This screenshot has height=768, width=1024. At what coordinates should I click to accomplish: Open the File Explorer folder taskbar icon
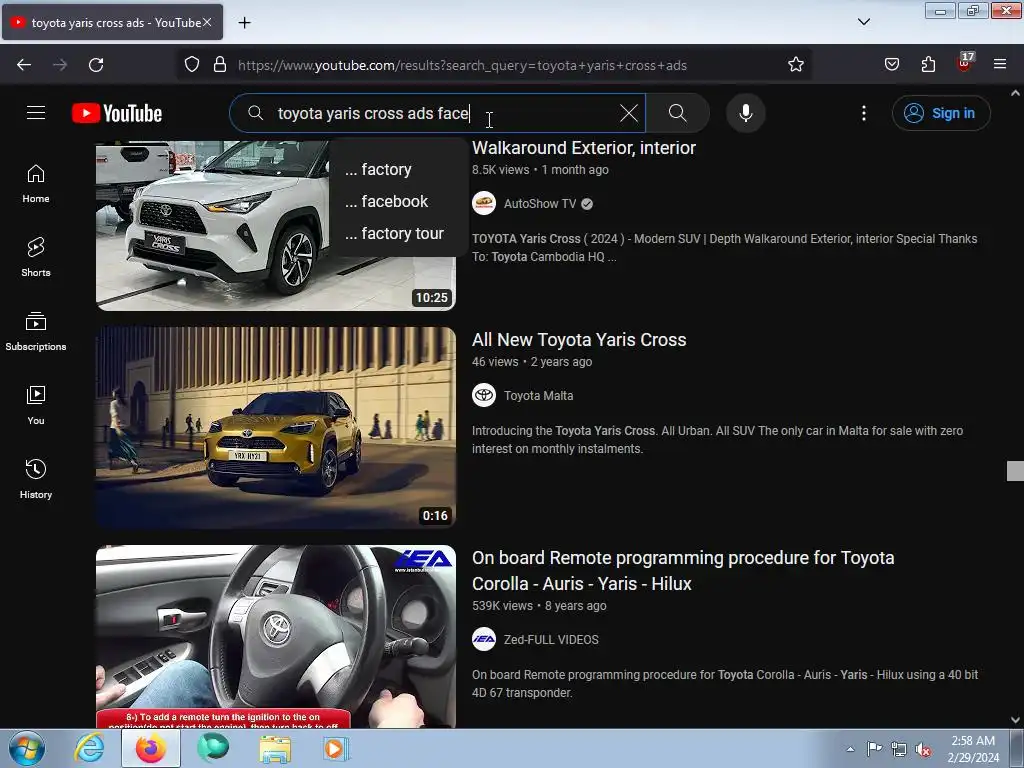coord(275,749)
